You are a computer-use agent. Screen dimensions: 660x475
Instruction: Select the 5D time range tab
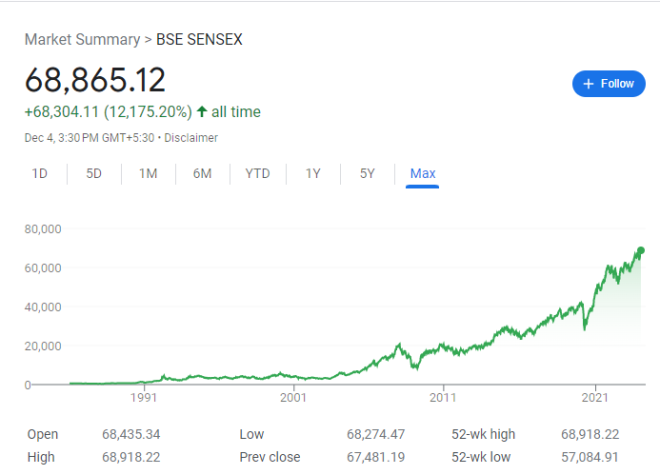click(94, 174)
